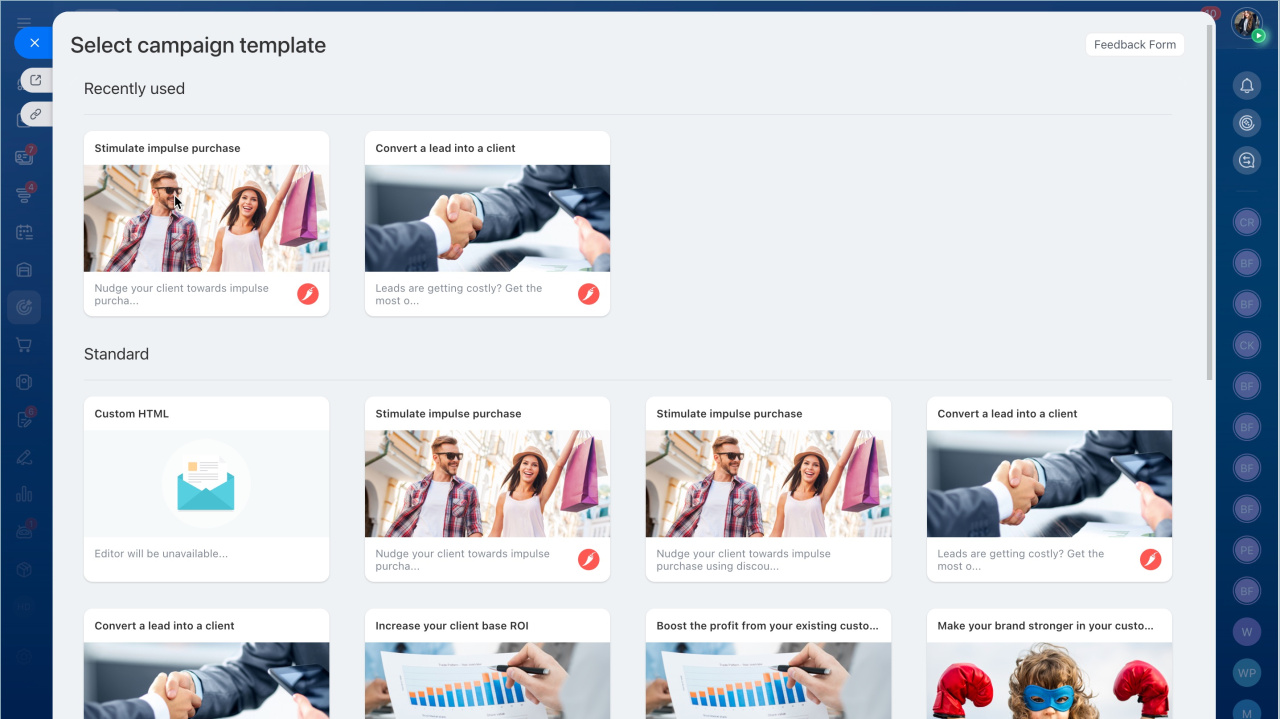Screen dimensions: 1280x719
Task: Pick Make your brand stronger template
Action: point(1049,663)
